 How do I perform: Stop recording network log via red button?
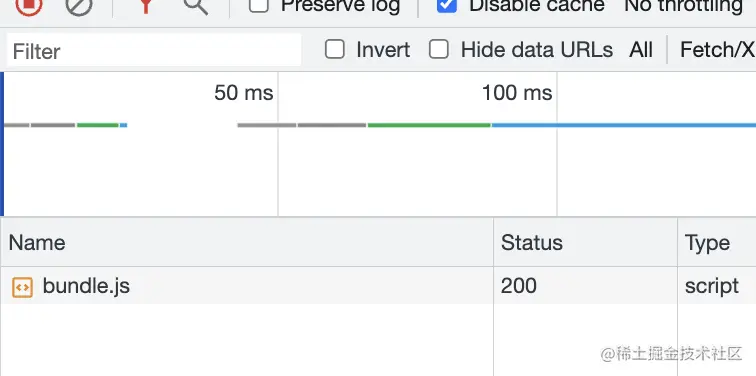coord(29,6)
